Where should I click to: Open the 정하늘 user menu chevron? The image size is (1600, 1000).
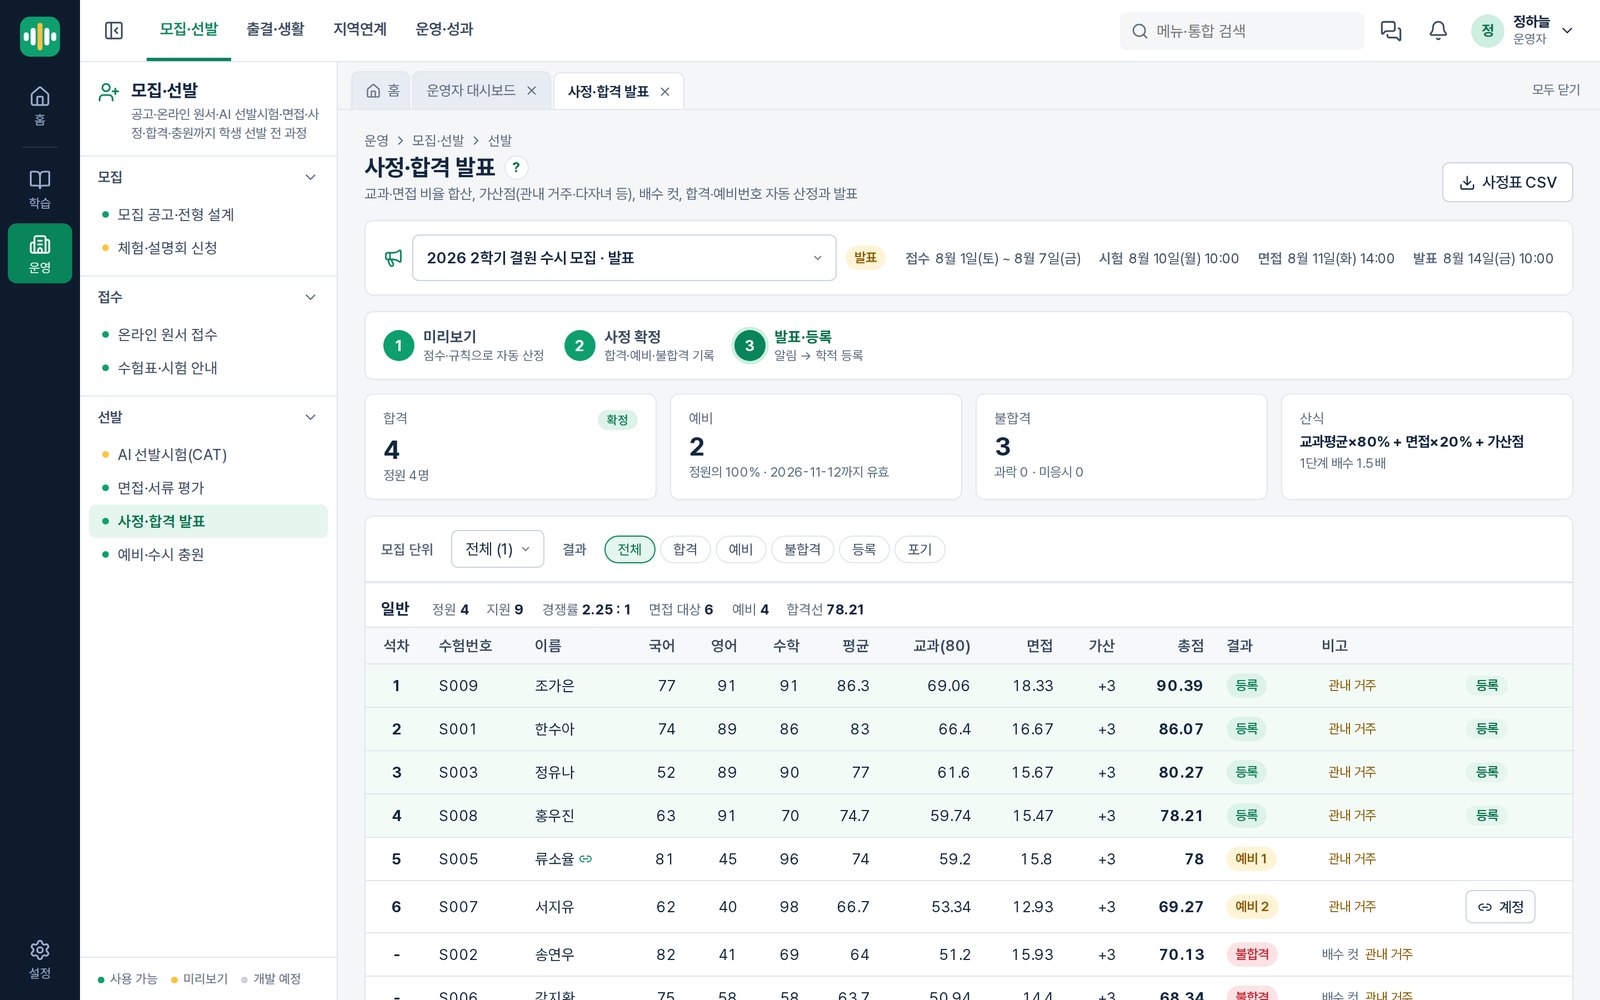[1567, 31]
